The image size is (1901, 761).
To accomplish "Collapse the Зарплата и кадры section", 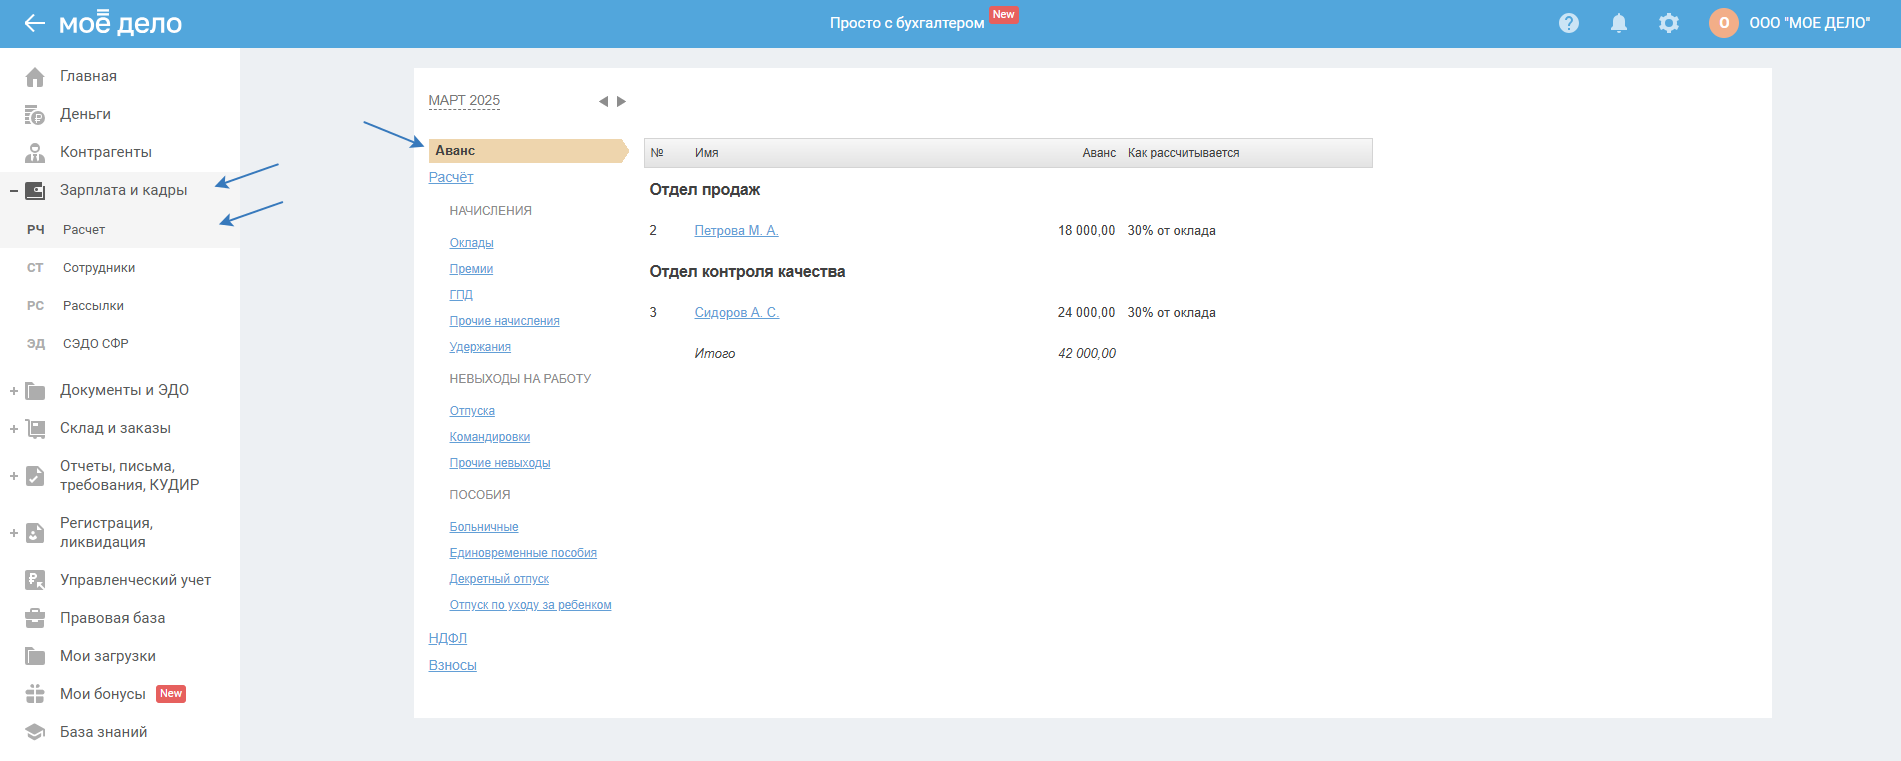I will (14, 191).
